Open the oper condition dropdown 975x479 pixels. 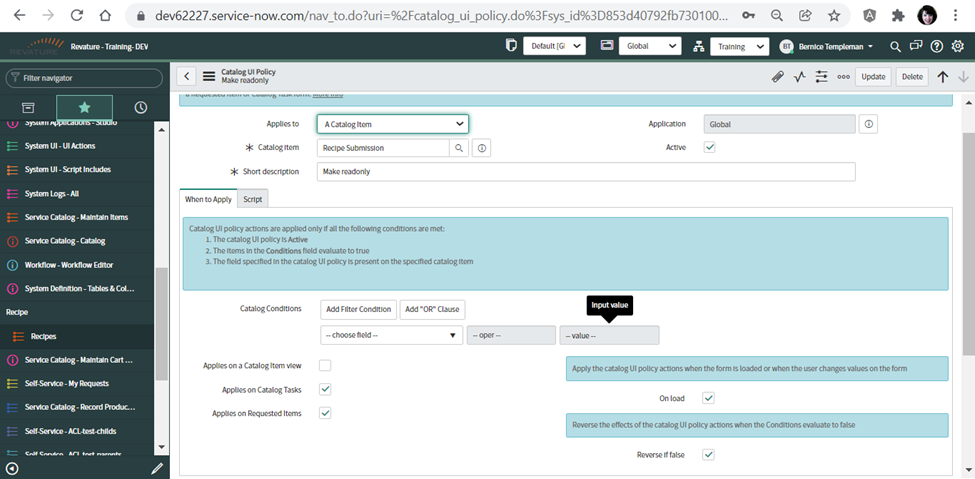(511, 335)
